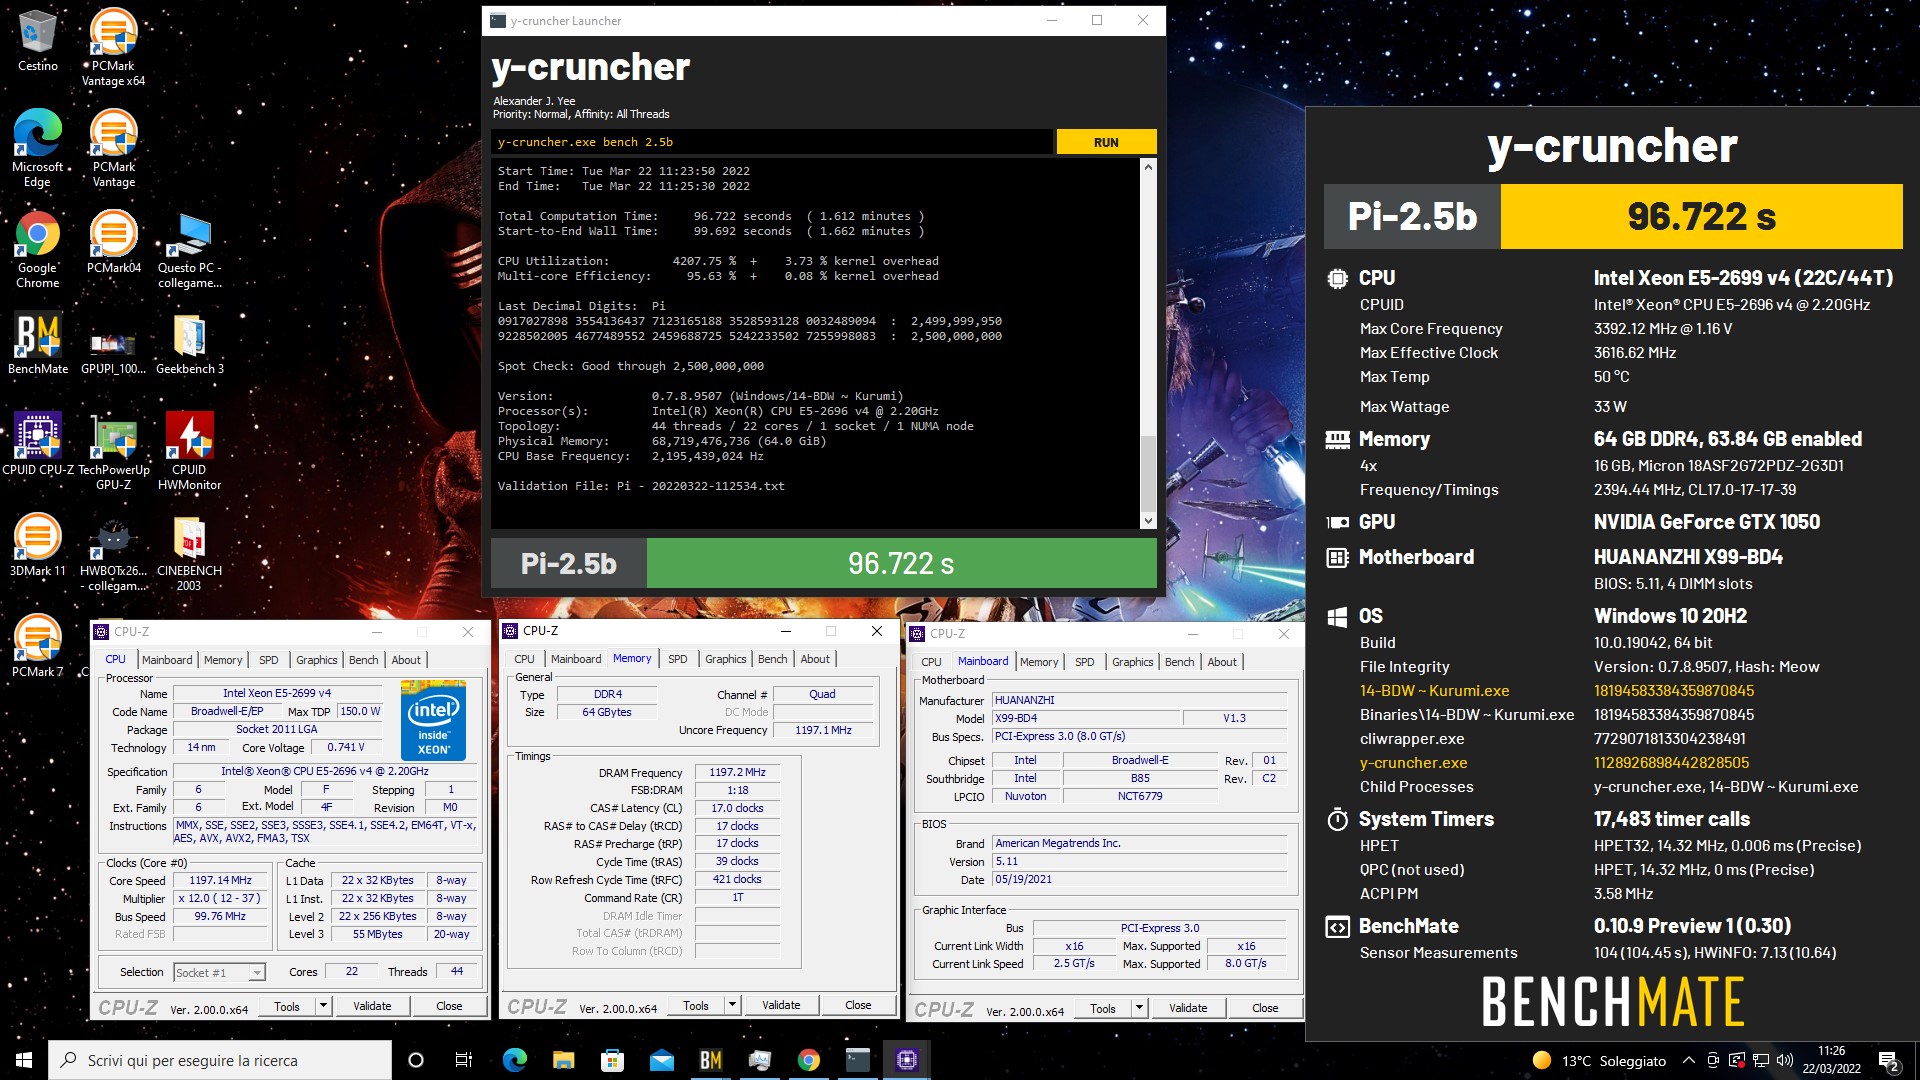Click Close button in right CPU-Z window
Image resolution: width=1920 pixels, height=1080 pixels.
click(x=1265, y=1008)
